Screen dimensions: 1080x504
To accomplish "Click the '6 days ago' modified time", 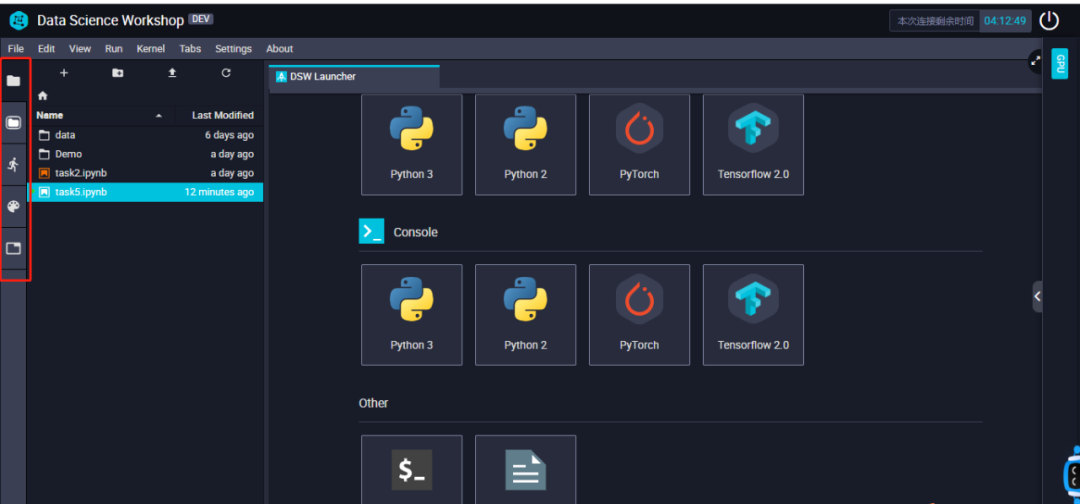I will pos(229,135).
